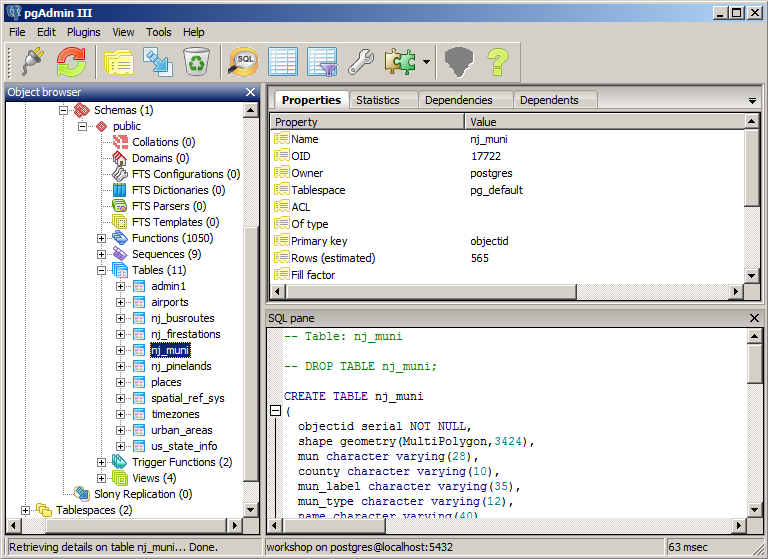
Task: Click the Collations node icon
Action: pos(120,142)
